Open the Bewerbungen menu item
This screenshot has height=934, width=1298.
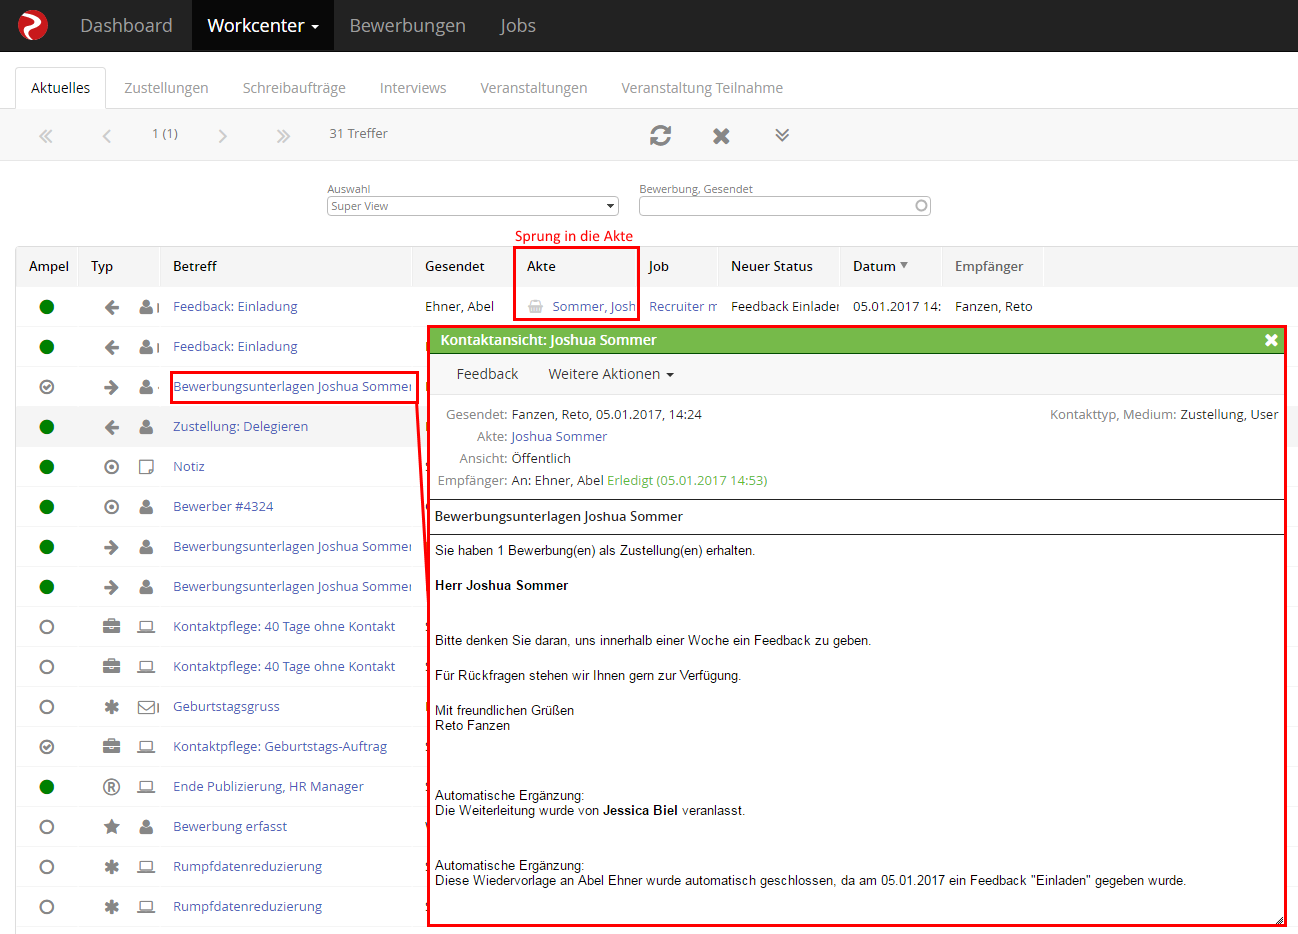pos(407,25)
